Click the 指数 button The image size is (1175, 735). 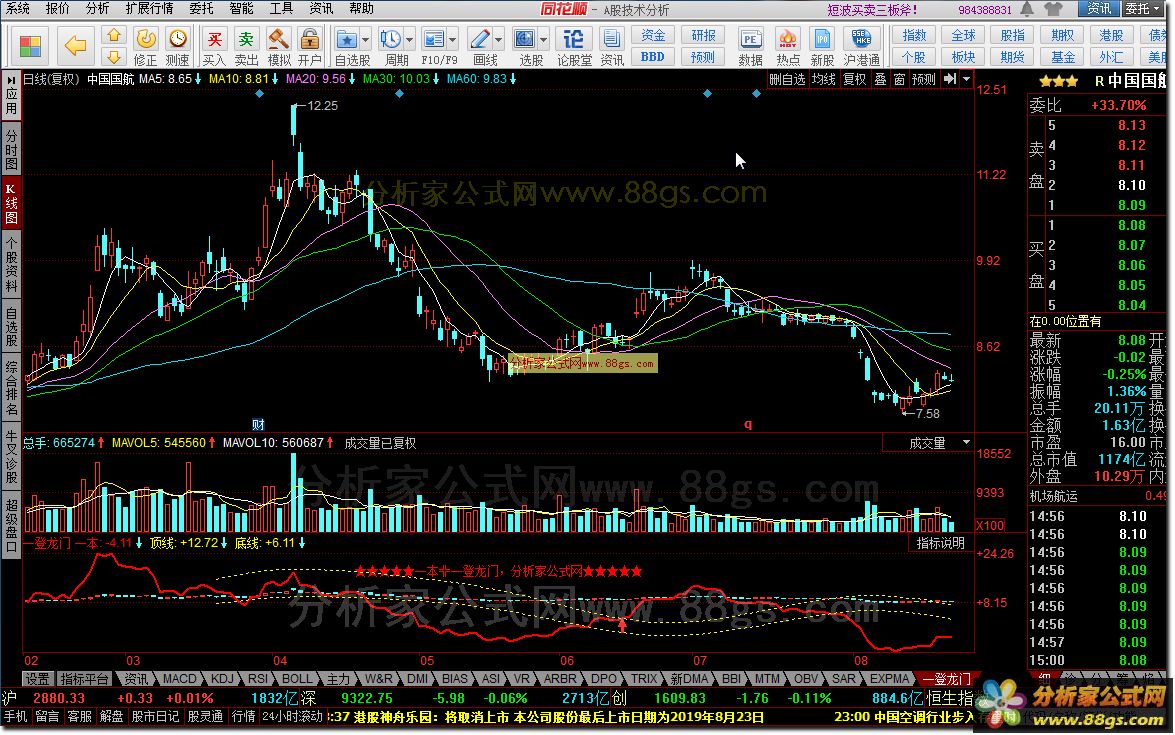(x=913, y=35)
